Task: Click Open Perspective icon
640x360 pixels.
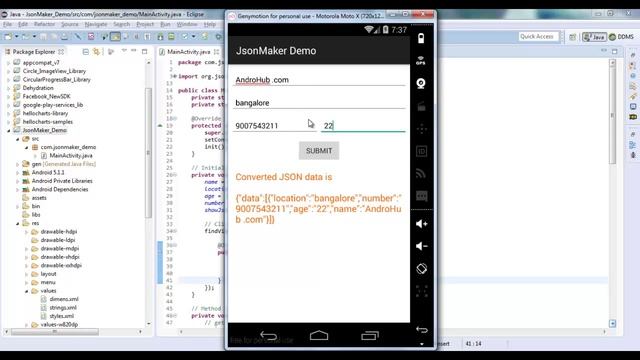Action: (x=573, y=37)
